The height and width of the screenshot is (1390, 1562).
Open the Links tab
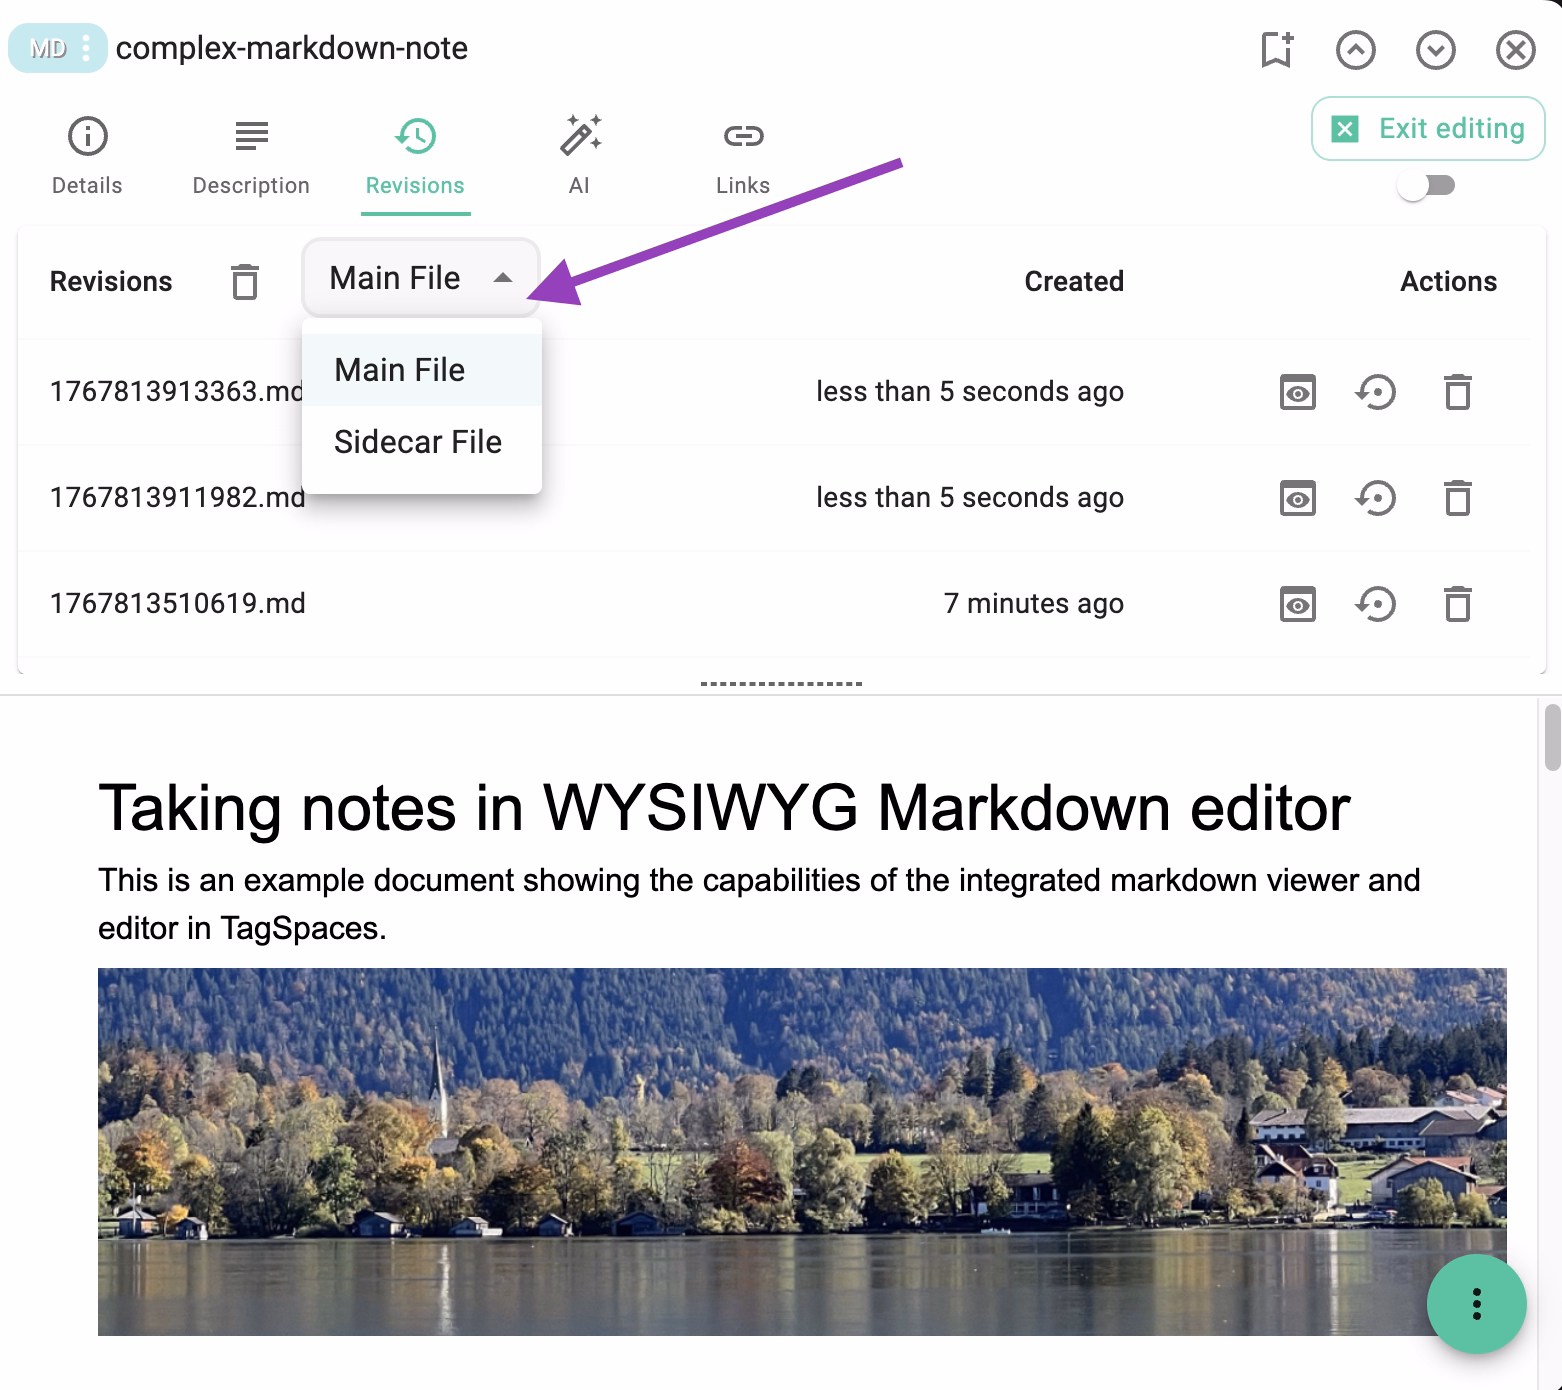tap(742, 155)
